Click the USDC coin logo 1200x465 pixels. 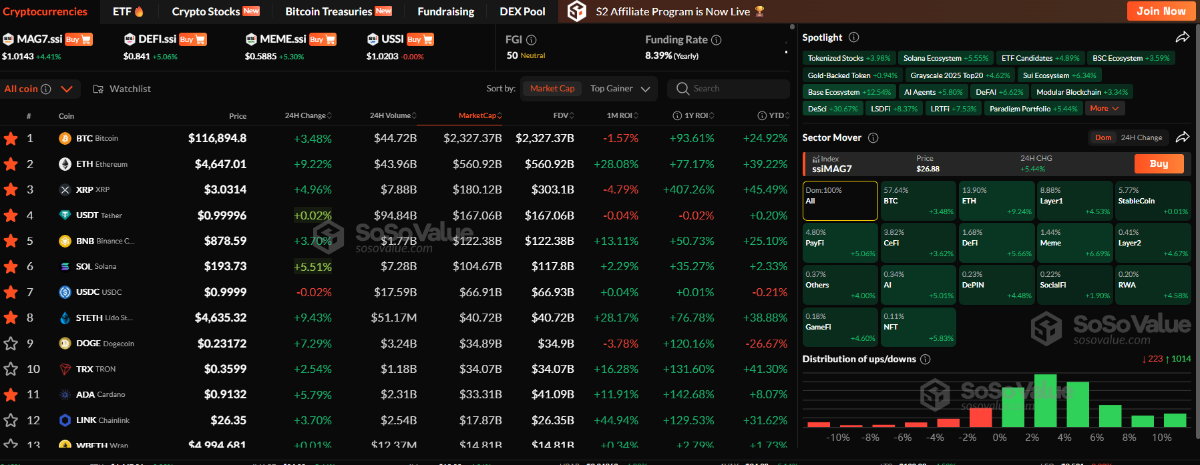click(64, 292)
